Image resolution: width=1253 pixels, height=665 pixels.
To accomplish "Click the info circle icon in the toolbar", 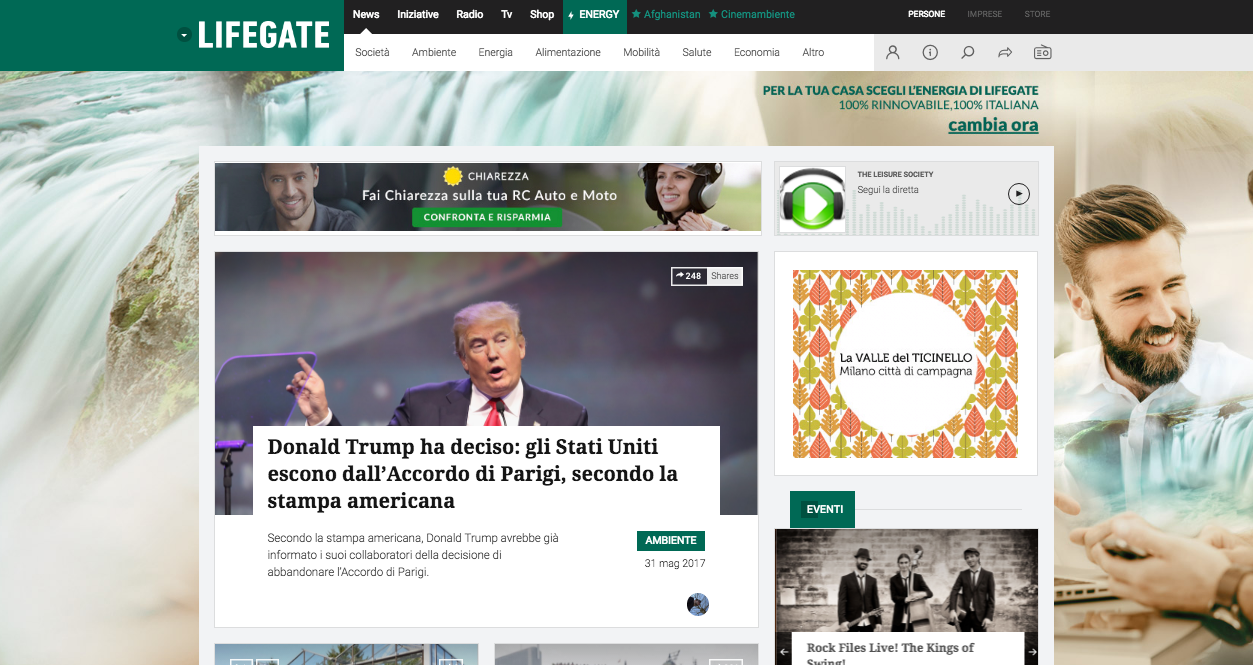I will click(x=930, y=52).
